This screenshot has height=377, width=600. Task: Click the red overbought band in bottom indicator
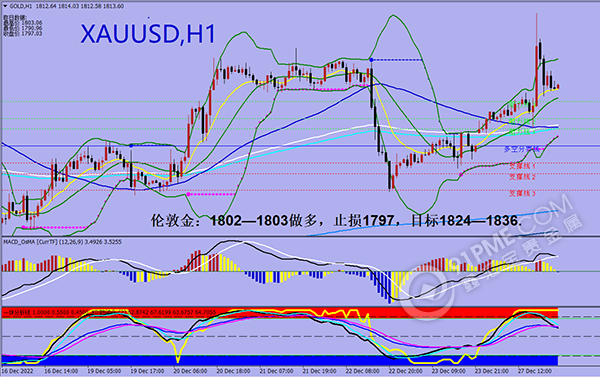[280, 313]
